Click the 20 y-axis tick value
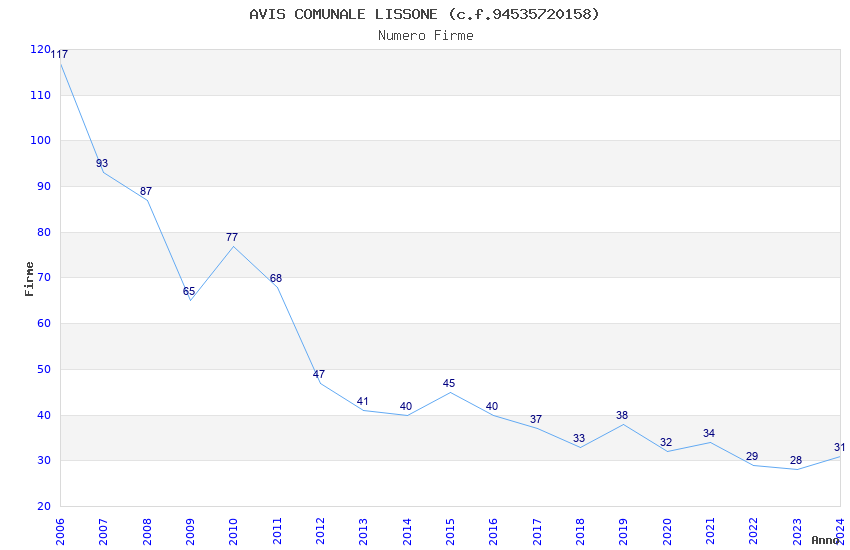850x550 pixels. click(x=44, y=507)
